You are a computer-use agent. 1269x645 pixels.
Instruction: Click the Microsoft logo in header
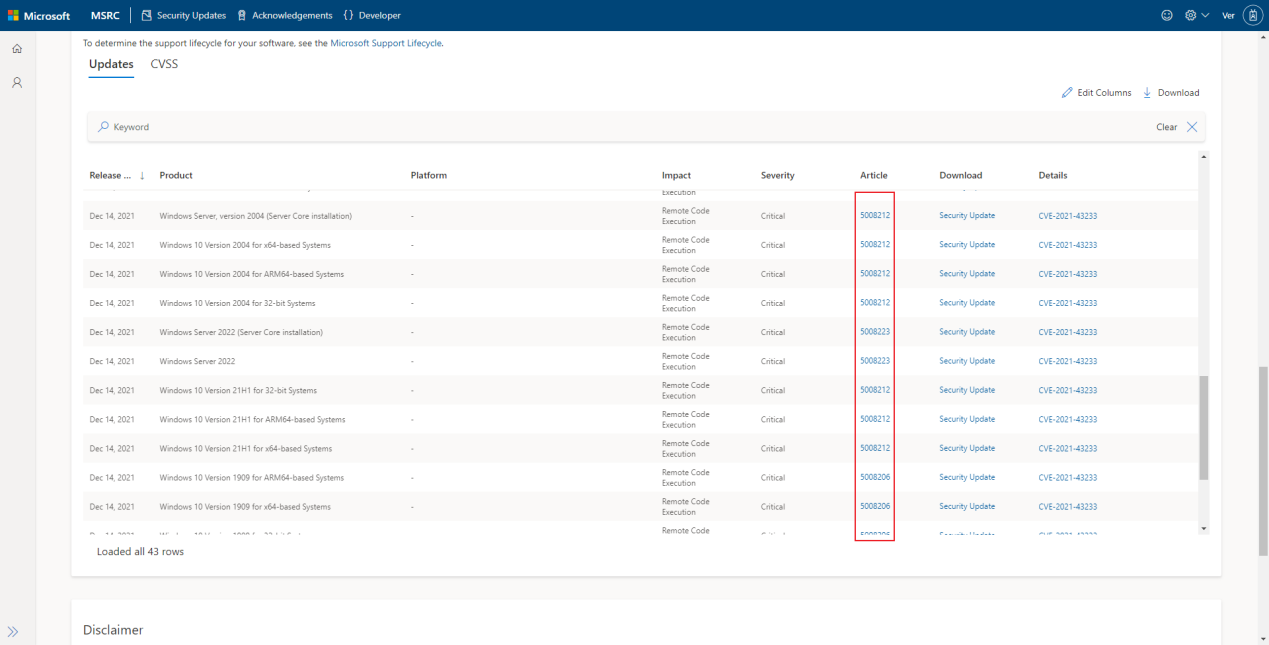pos(39,15)
